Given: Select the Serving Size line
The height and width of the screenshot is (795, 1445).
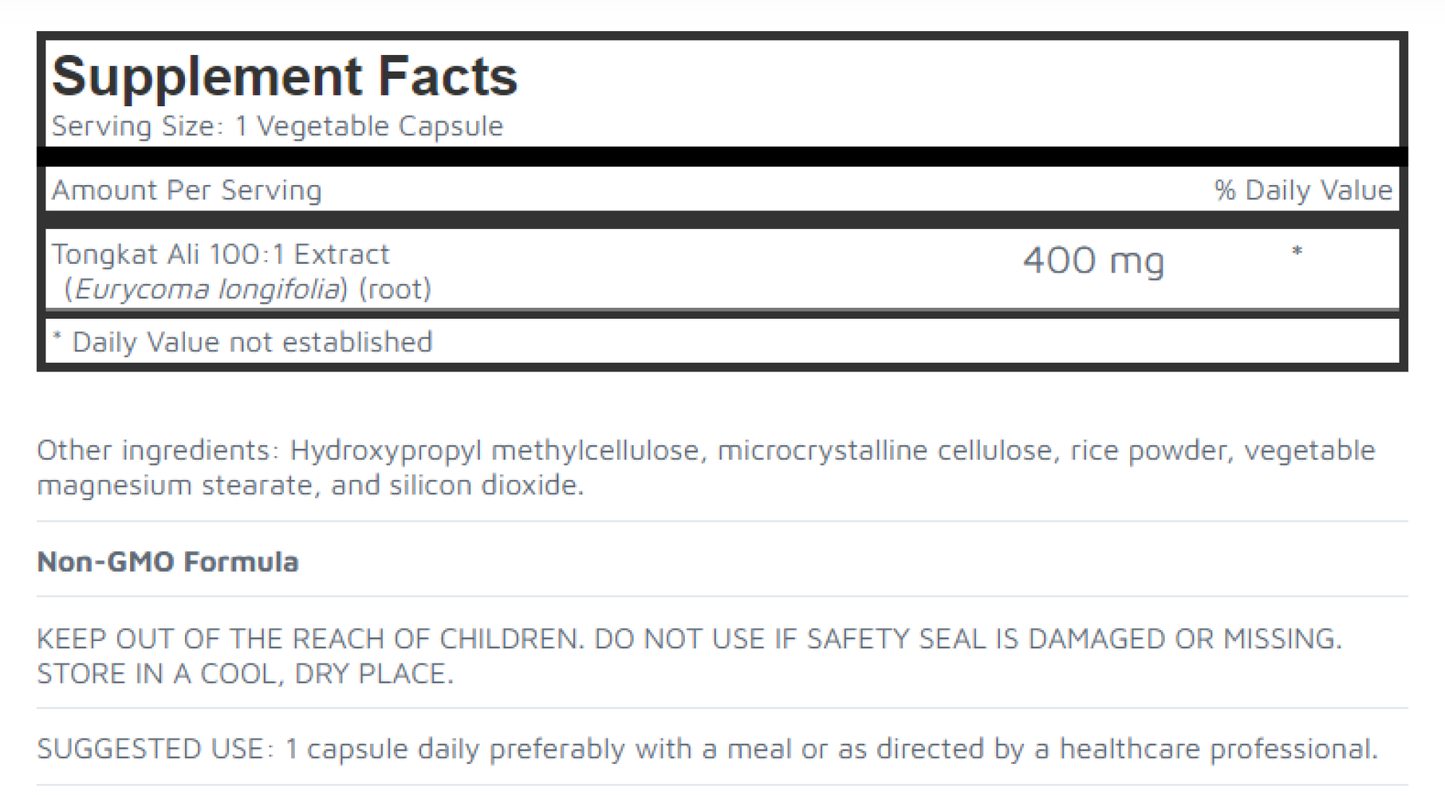Looking at the screenshot, I should [x=277, y=127].
